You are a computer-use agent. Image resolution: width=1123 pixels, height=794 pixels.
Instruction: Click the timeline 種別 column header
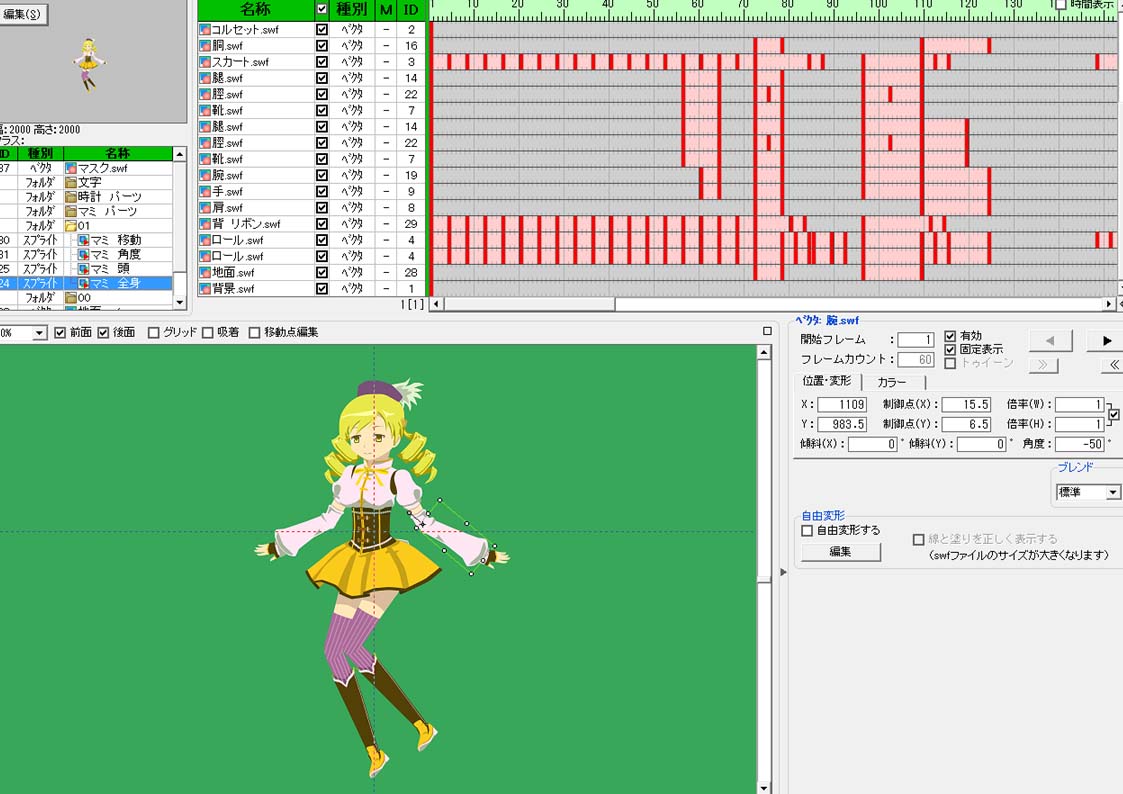click(352, 9)
